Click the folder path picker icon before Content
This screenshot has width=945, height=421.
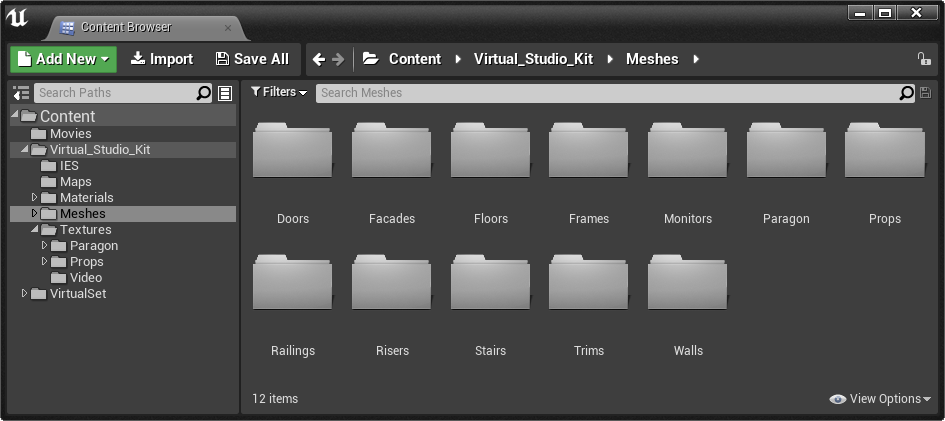(x=370, y=58)
